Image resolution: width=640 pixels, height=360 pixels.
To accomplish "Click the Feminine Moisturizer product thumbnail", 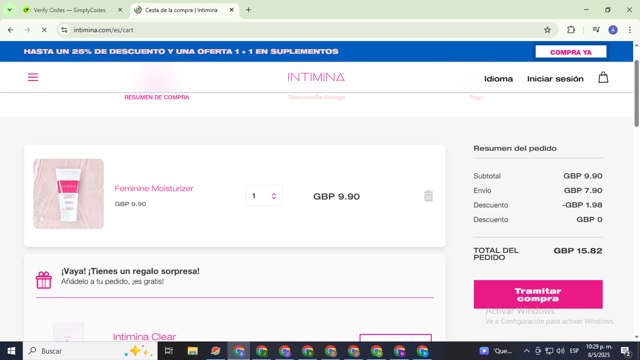I will click(69, 194).
